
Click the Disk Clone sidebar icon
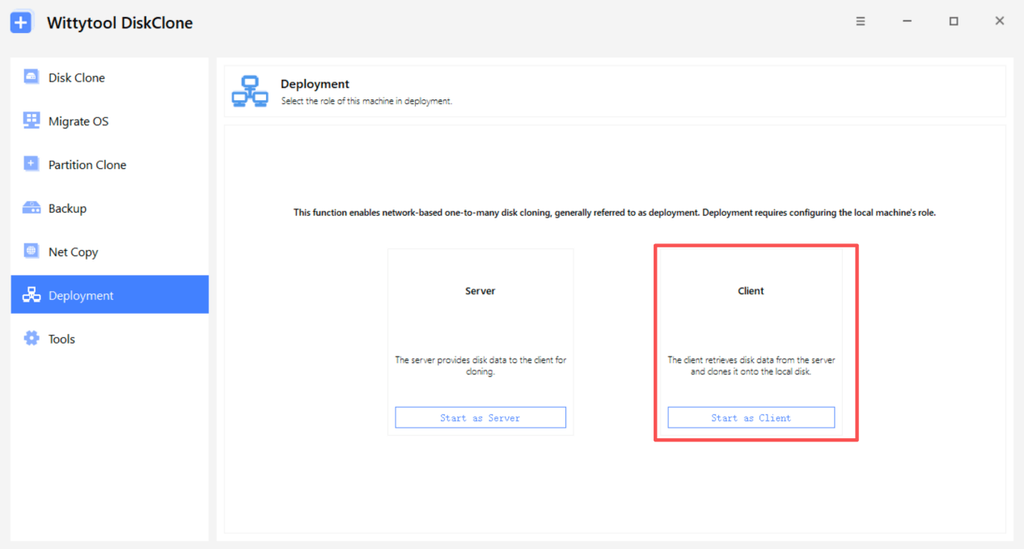click(31, 77)
